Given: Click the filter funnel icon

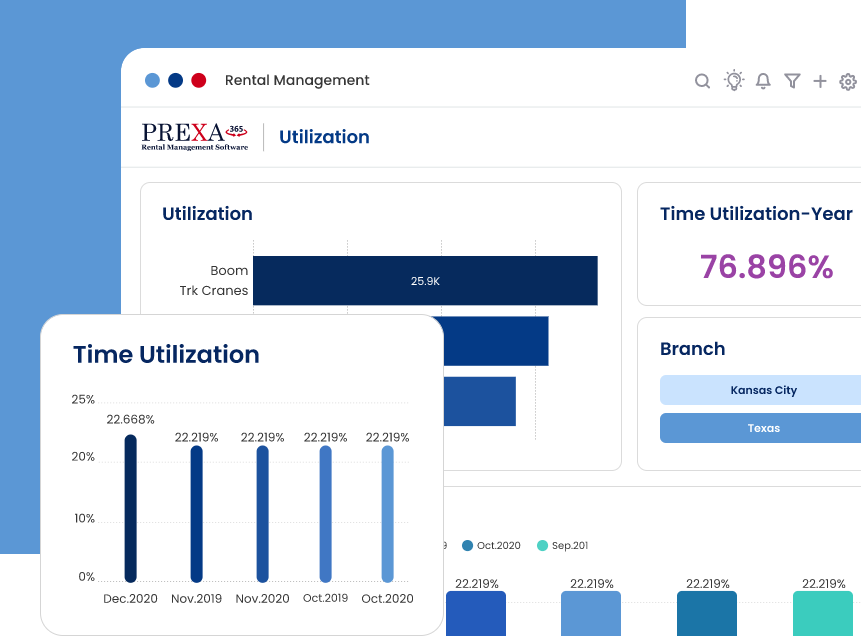Looking at the screenshot, I should 792,81.
